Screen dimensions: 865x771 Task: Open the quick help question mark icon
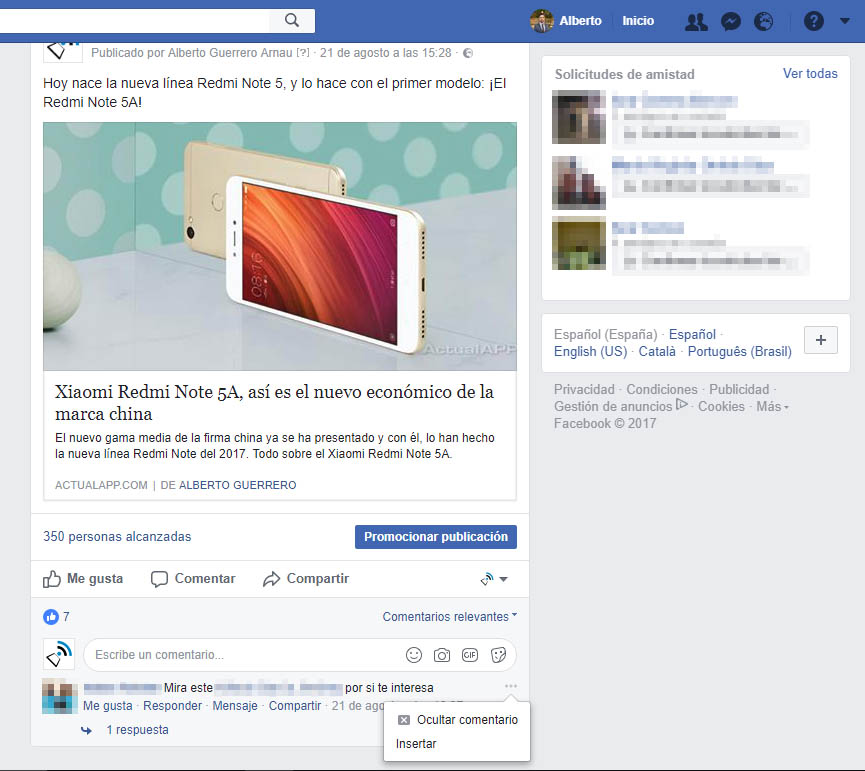click(814, 22)
